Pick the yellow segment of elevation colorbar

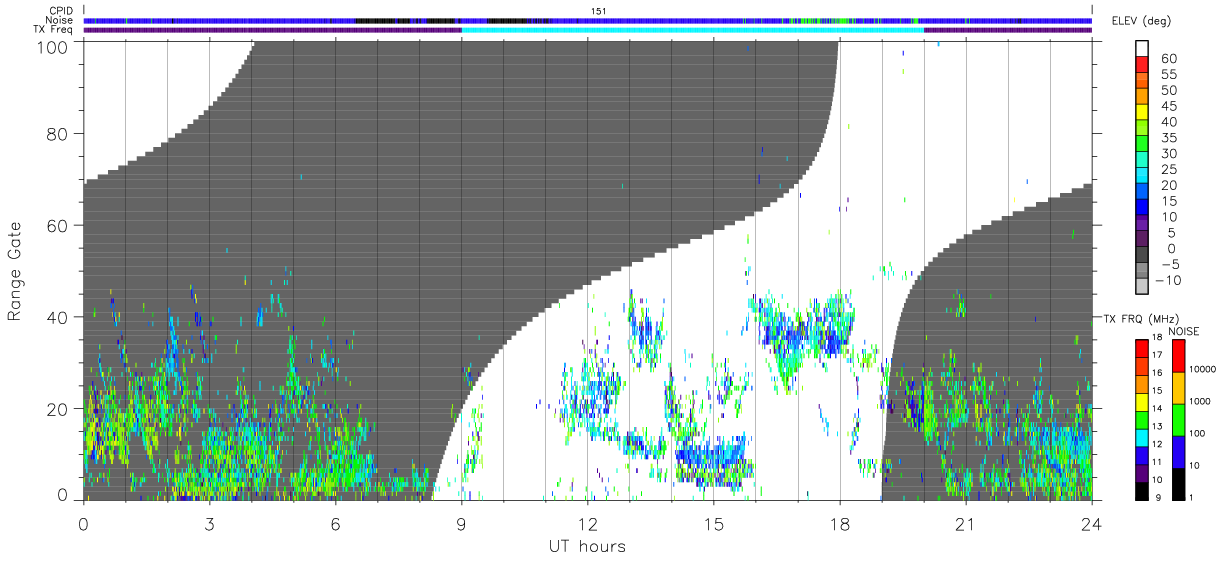(x=1143, y=114)
